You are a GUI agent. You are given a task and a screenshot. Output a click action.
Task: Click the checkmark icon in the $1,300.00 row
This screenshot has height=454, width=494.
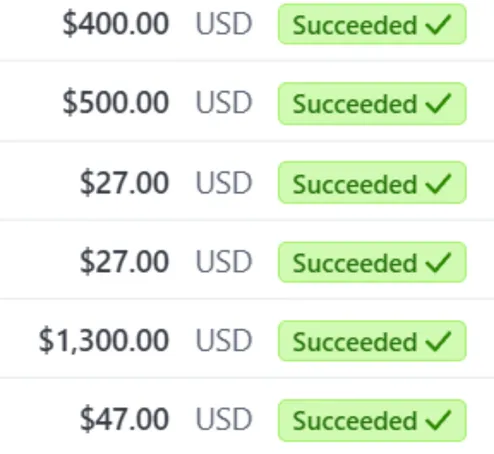438,341
